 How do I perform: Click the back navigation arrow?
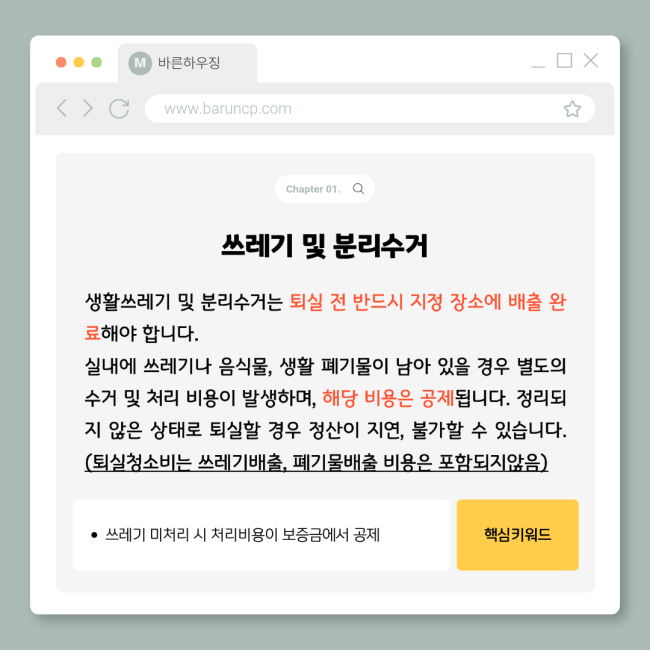[x=62, y=108]
